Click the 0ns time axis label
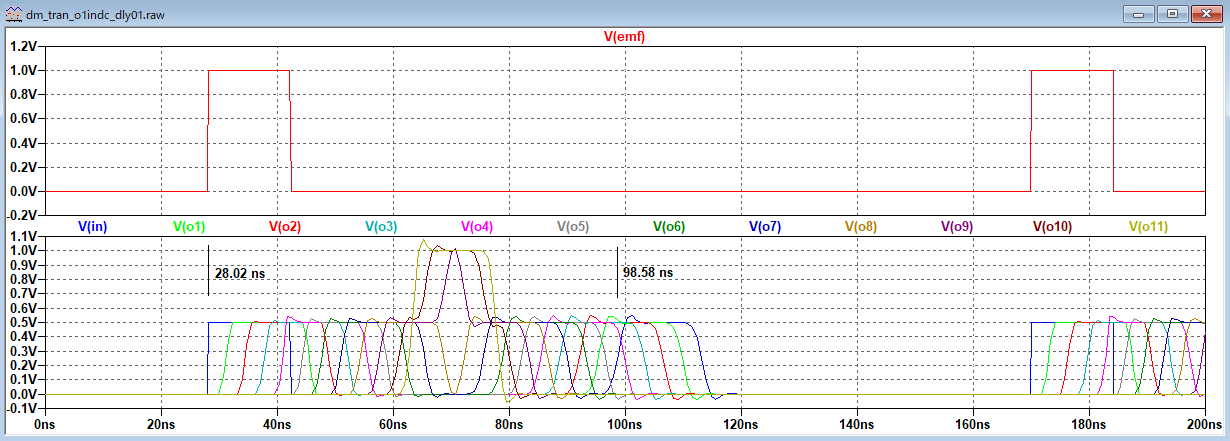 click(44, 424)
